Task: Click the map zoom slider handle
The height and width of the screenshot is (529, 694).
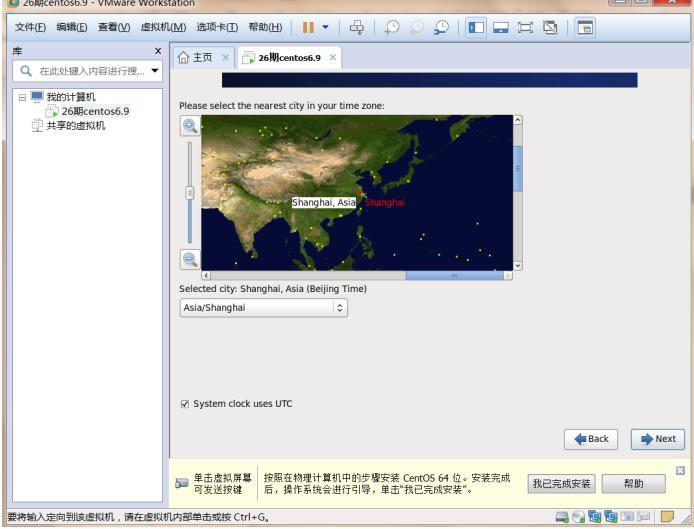Action: [190, 193]
